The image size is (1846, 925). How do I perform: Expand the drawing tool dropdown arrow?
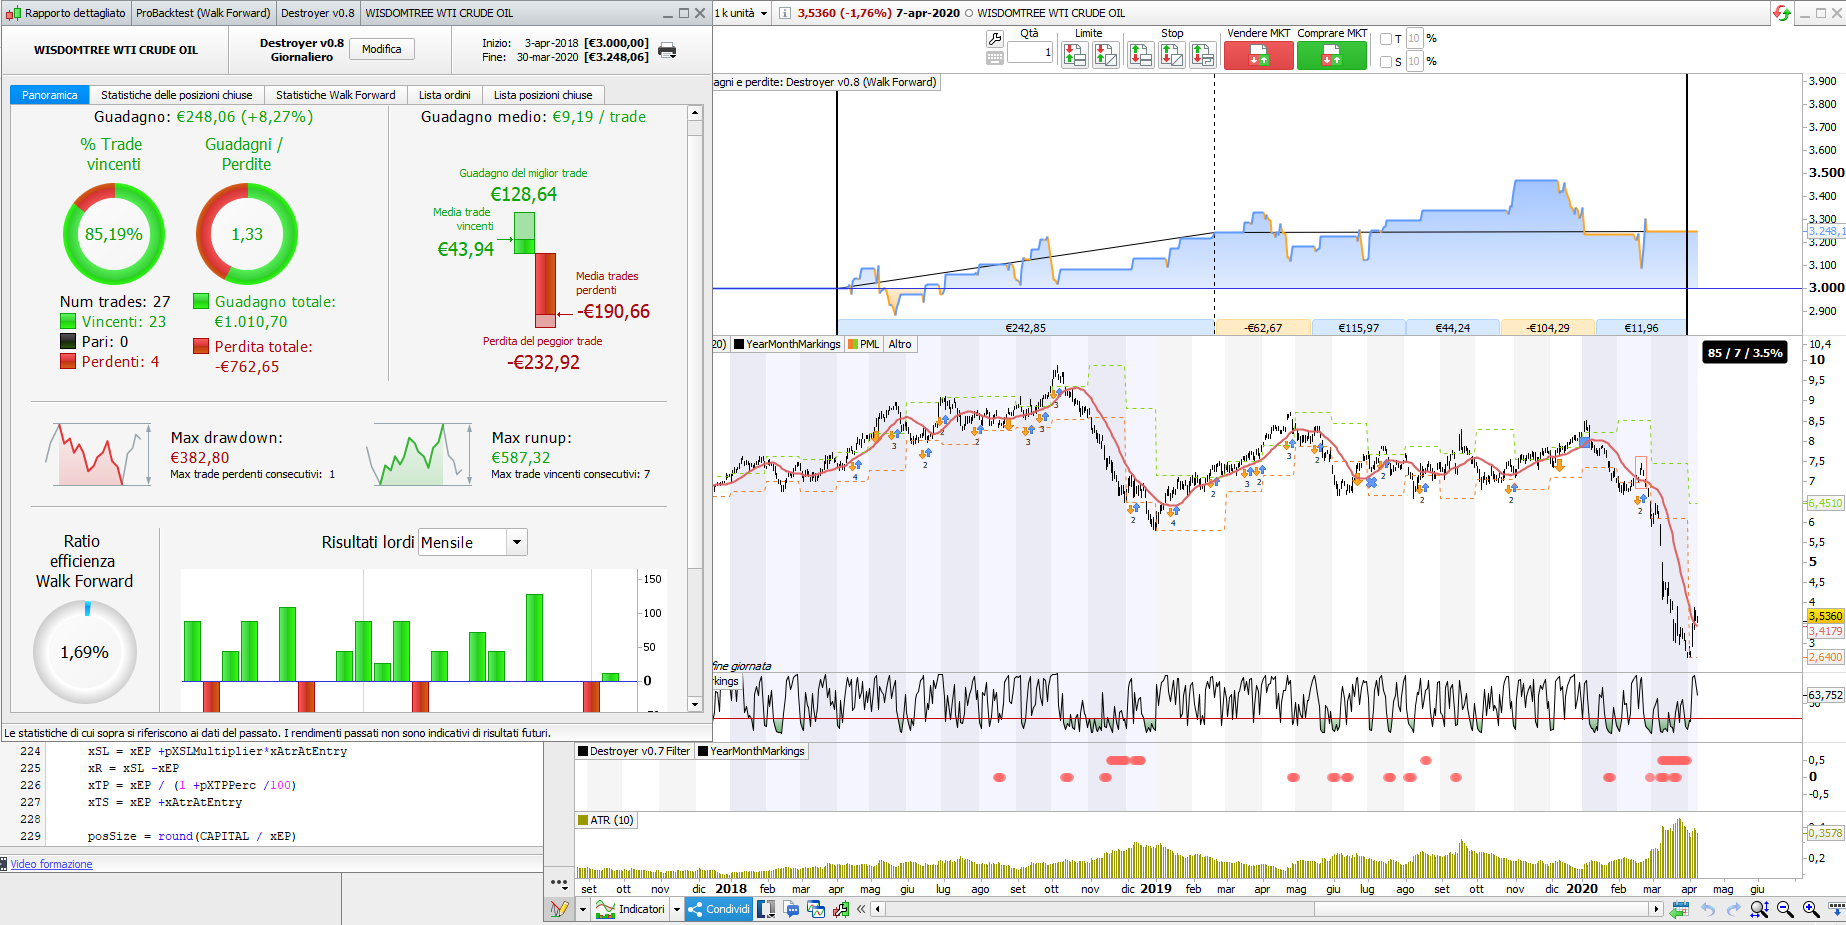tap(581, 909)
